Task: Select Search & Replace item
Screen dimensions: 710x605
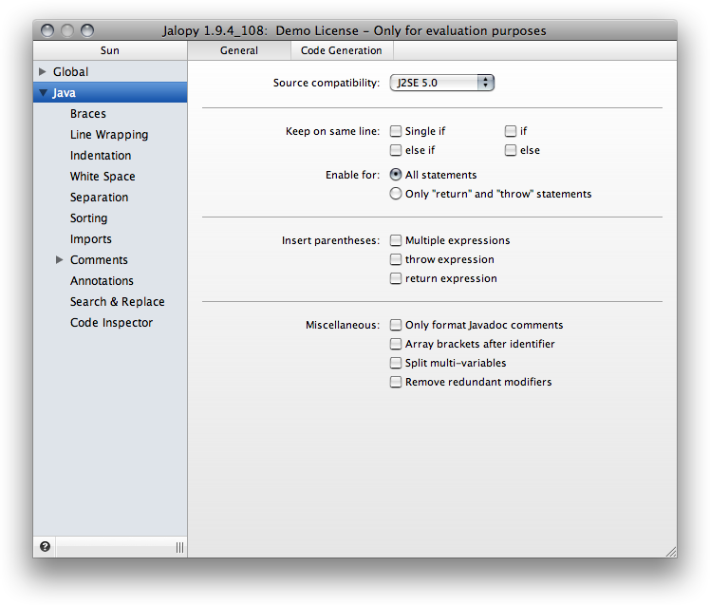Action: pos(117,302)
